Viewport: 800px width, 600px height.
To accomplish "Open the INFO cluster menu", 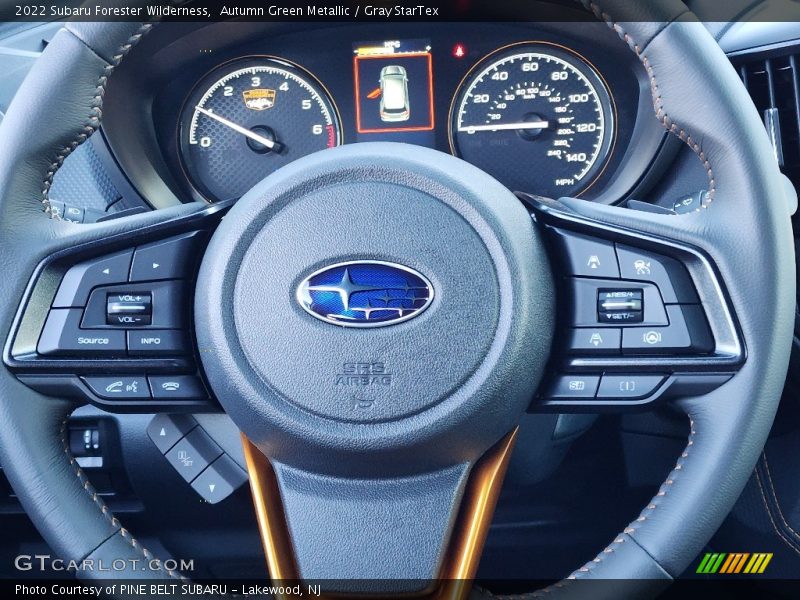I will tap(150, 341).
